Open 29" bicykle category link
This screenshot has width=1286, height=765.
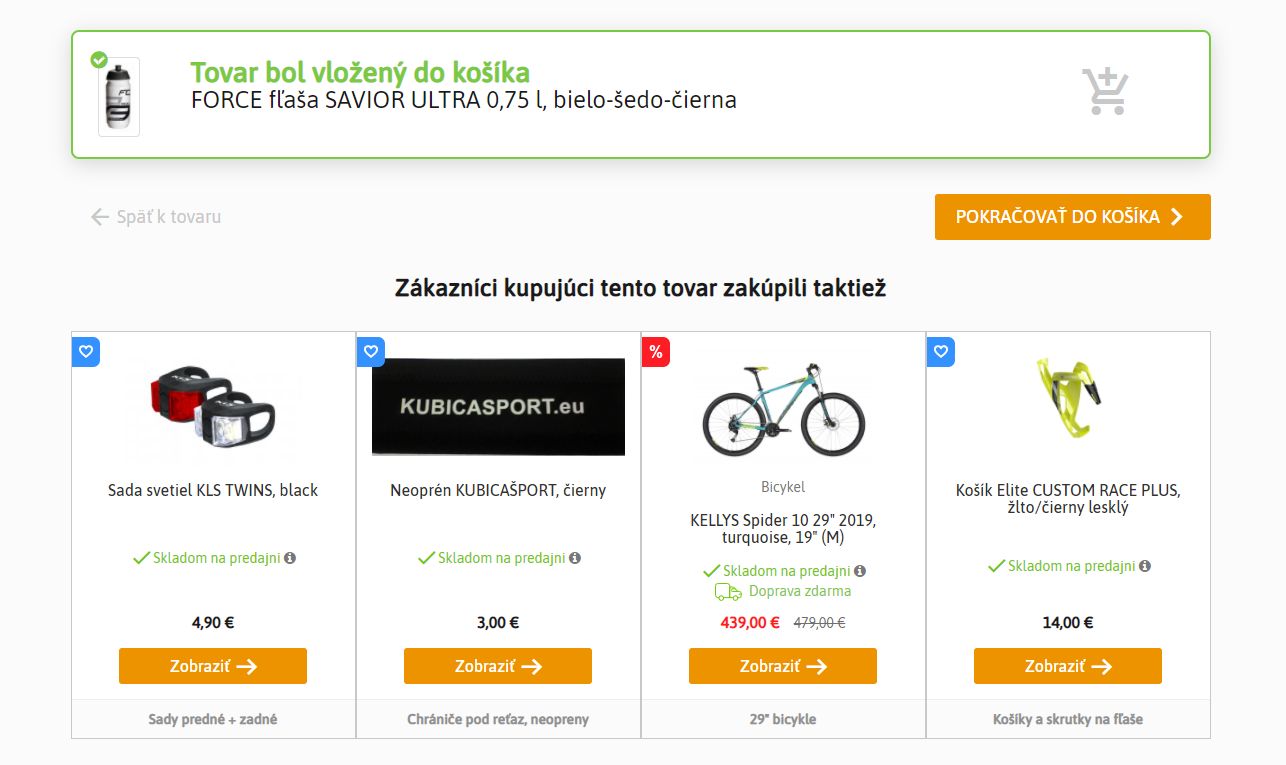click(783, 719)
